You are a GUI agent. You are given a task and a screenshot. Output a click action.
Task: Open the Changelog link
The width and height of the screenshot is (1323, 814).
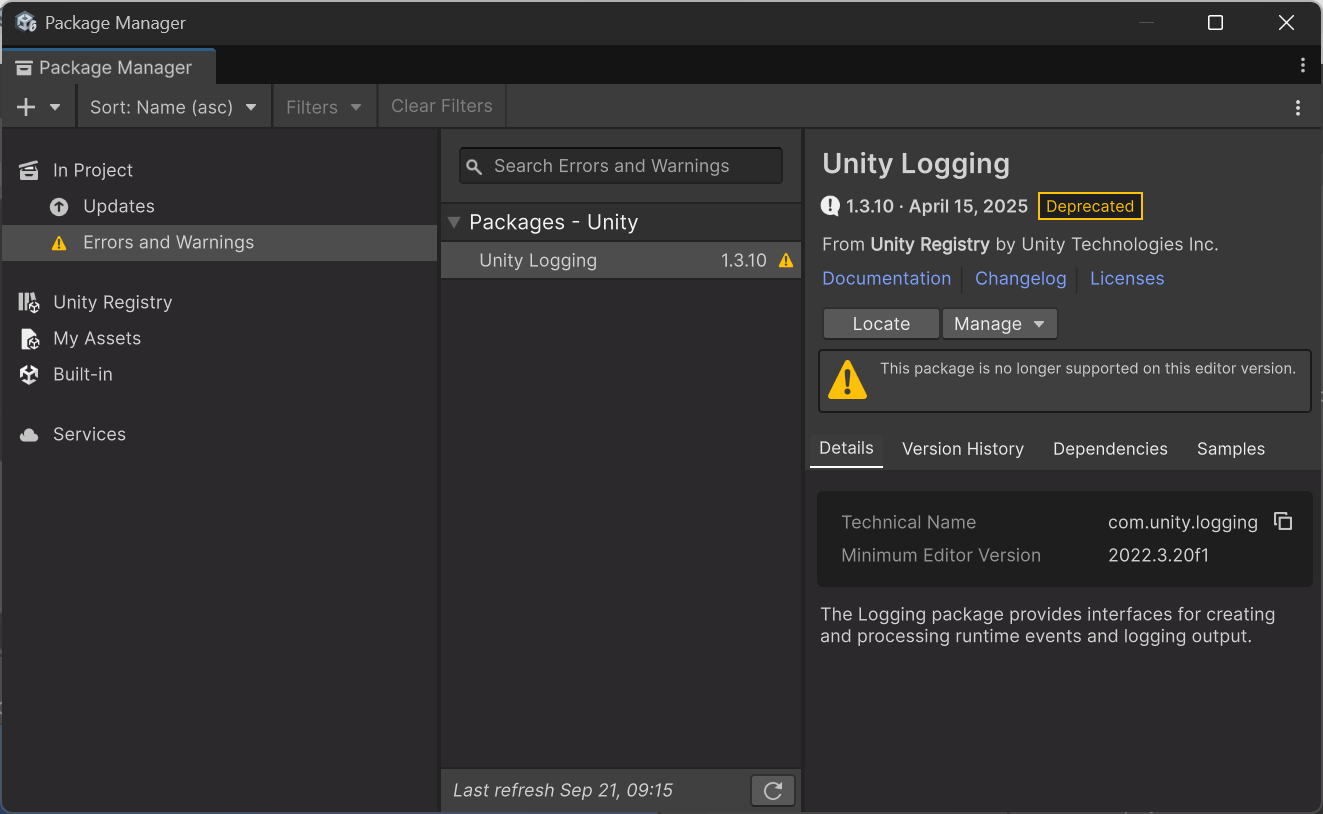(x=1021, y=278)
